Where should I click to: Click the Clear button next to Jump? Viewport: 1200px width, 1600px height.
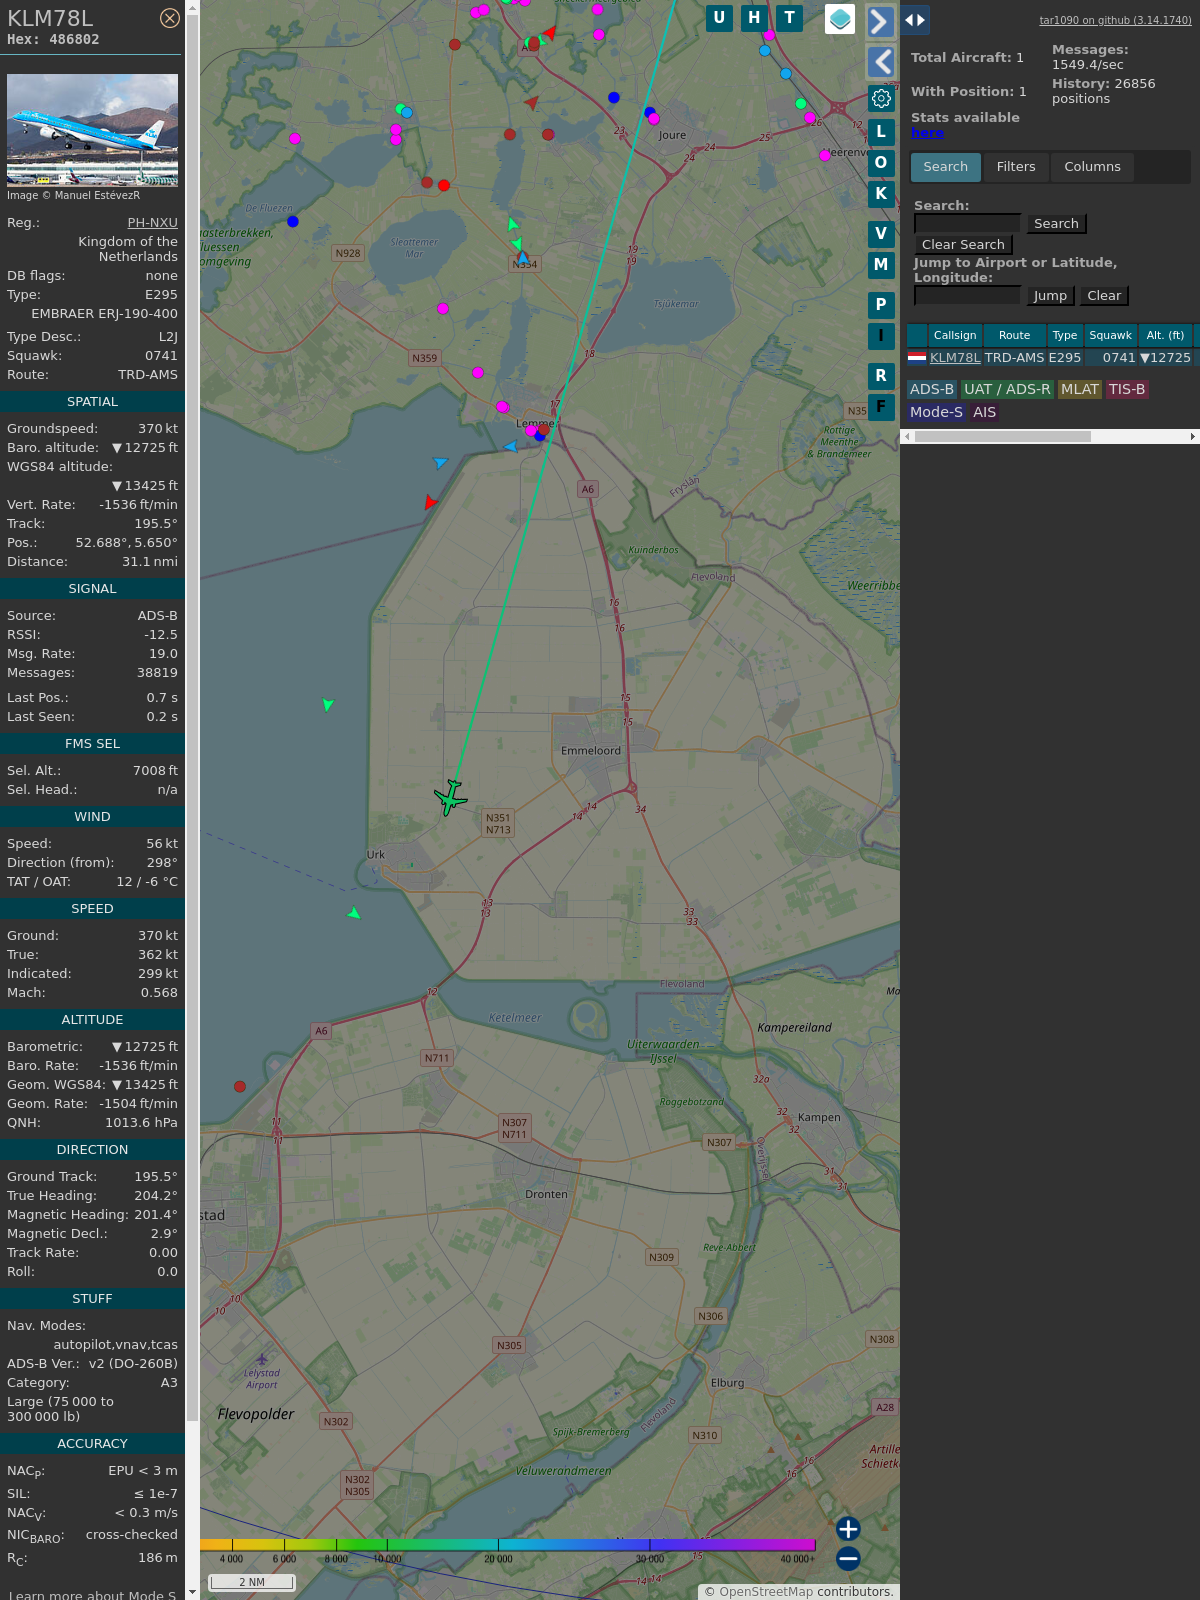click(1104, 296)
